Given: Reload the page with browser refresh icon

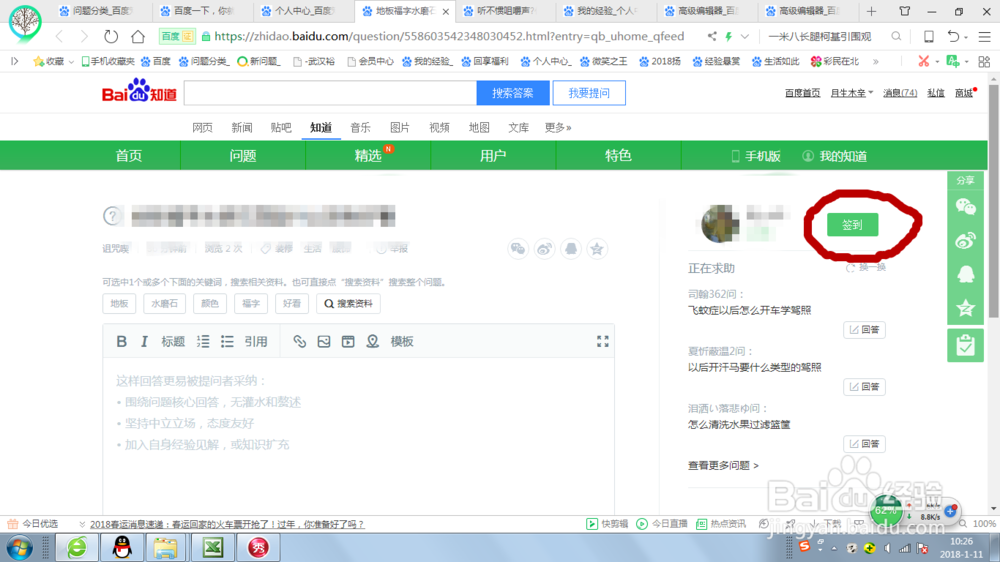Looking at the screenshot, I should point(111,36).
